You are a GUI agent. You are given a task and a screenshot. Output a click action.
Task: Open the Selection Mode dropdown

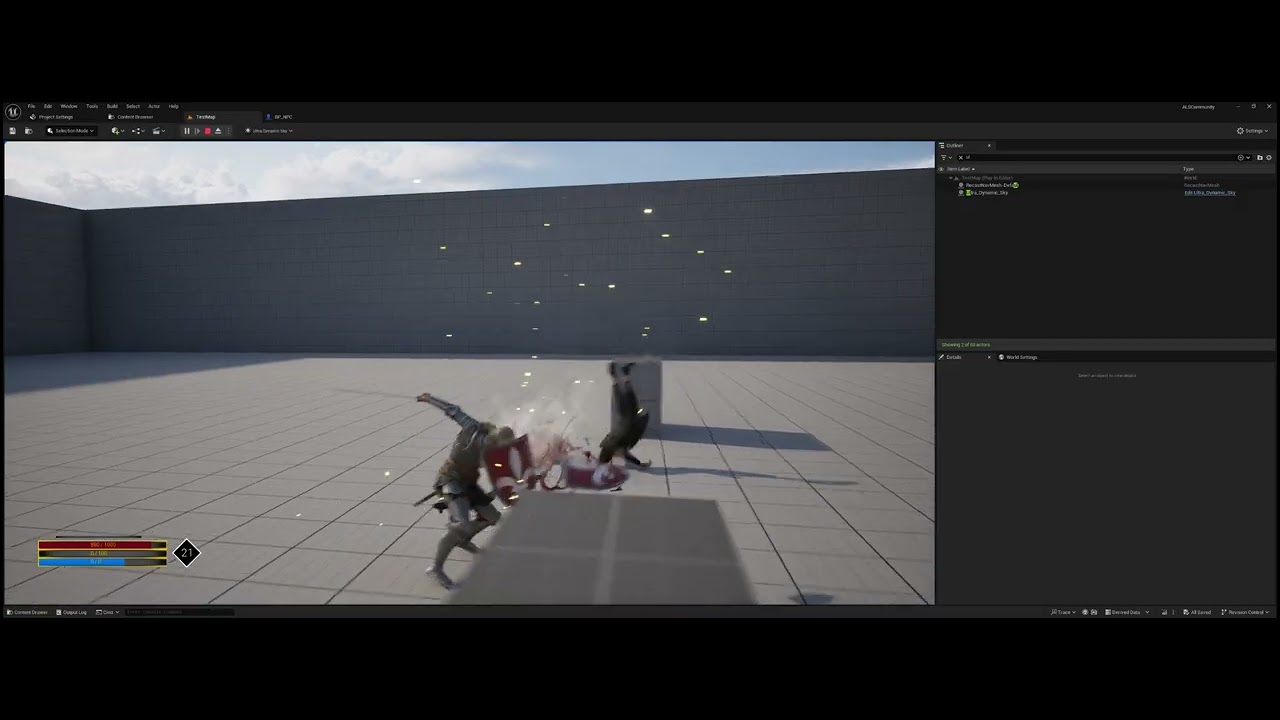[70, 131]
